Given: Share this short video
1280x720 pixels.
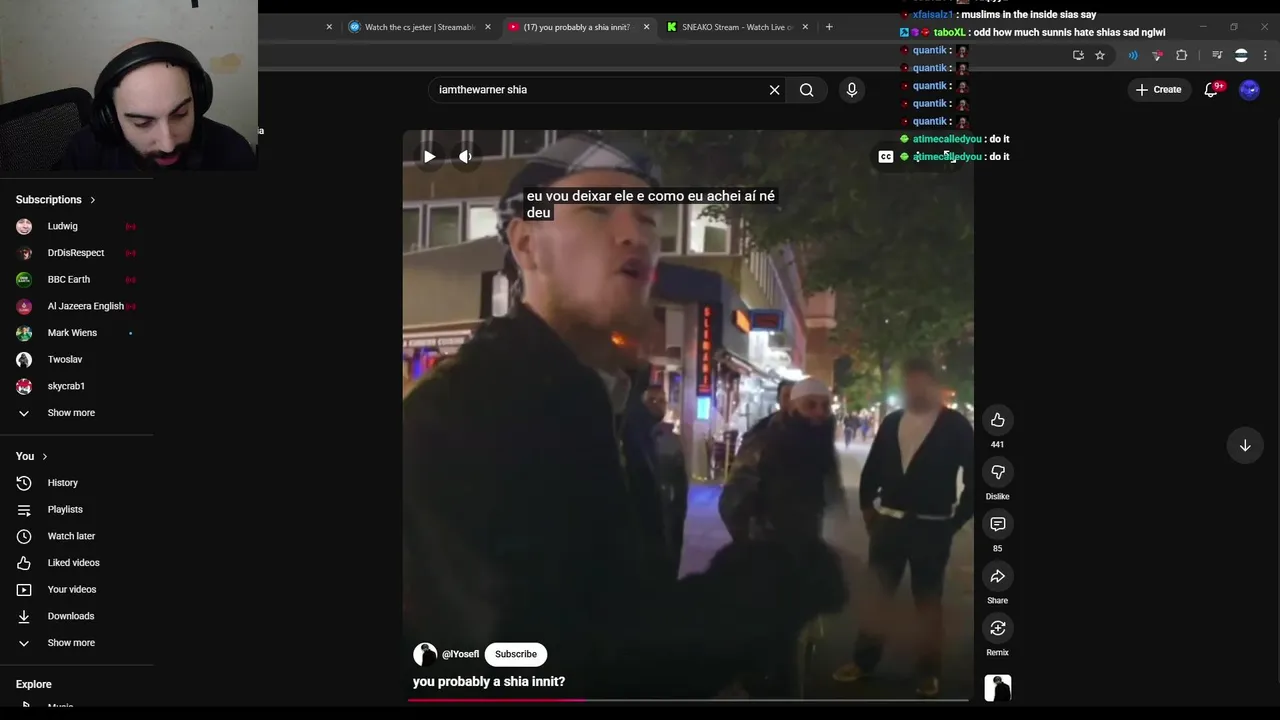Looking at the screenshot, I should point(997,576).
